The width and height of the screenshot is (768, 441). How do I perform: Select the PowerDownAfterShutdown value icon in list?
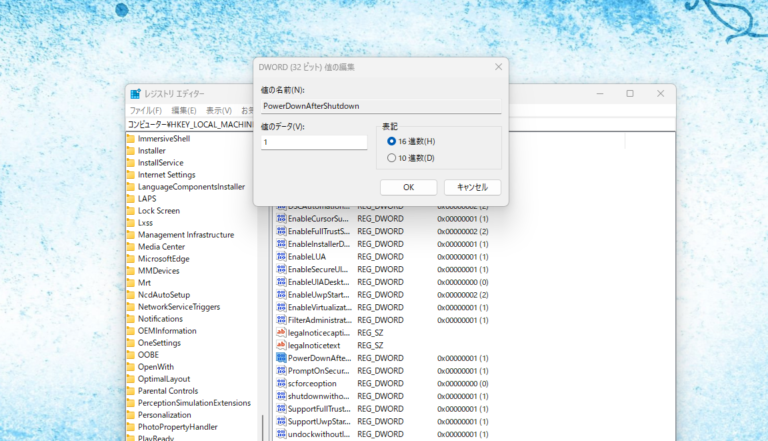(x=281, y=358)
